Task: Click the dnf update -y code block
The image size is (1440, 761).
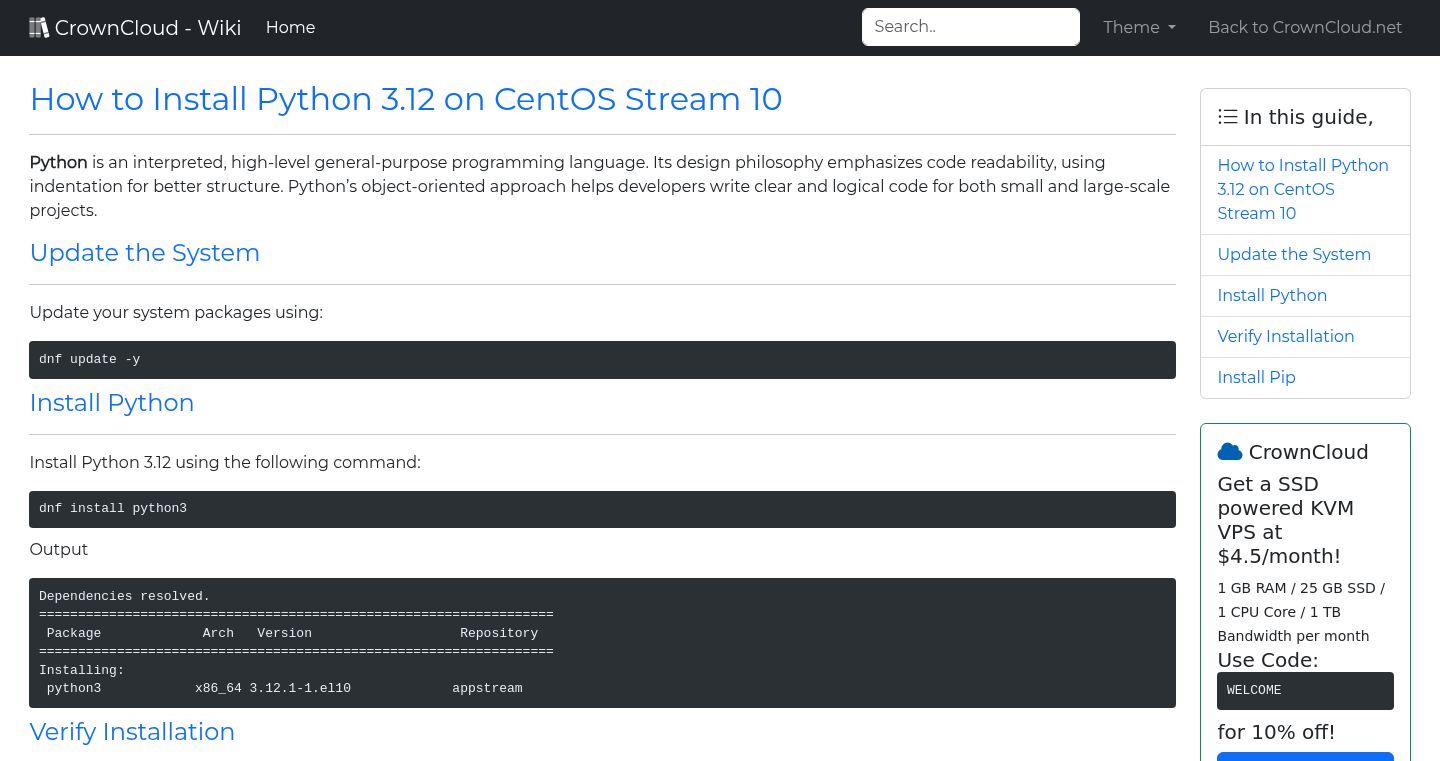Action: [602, 360]
